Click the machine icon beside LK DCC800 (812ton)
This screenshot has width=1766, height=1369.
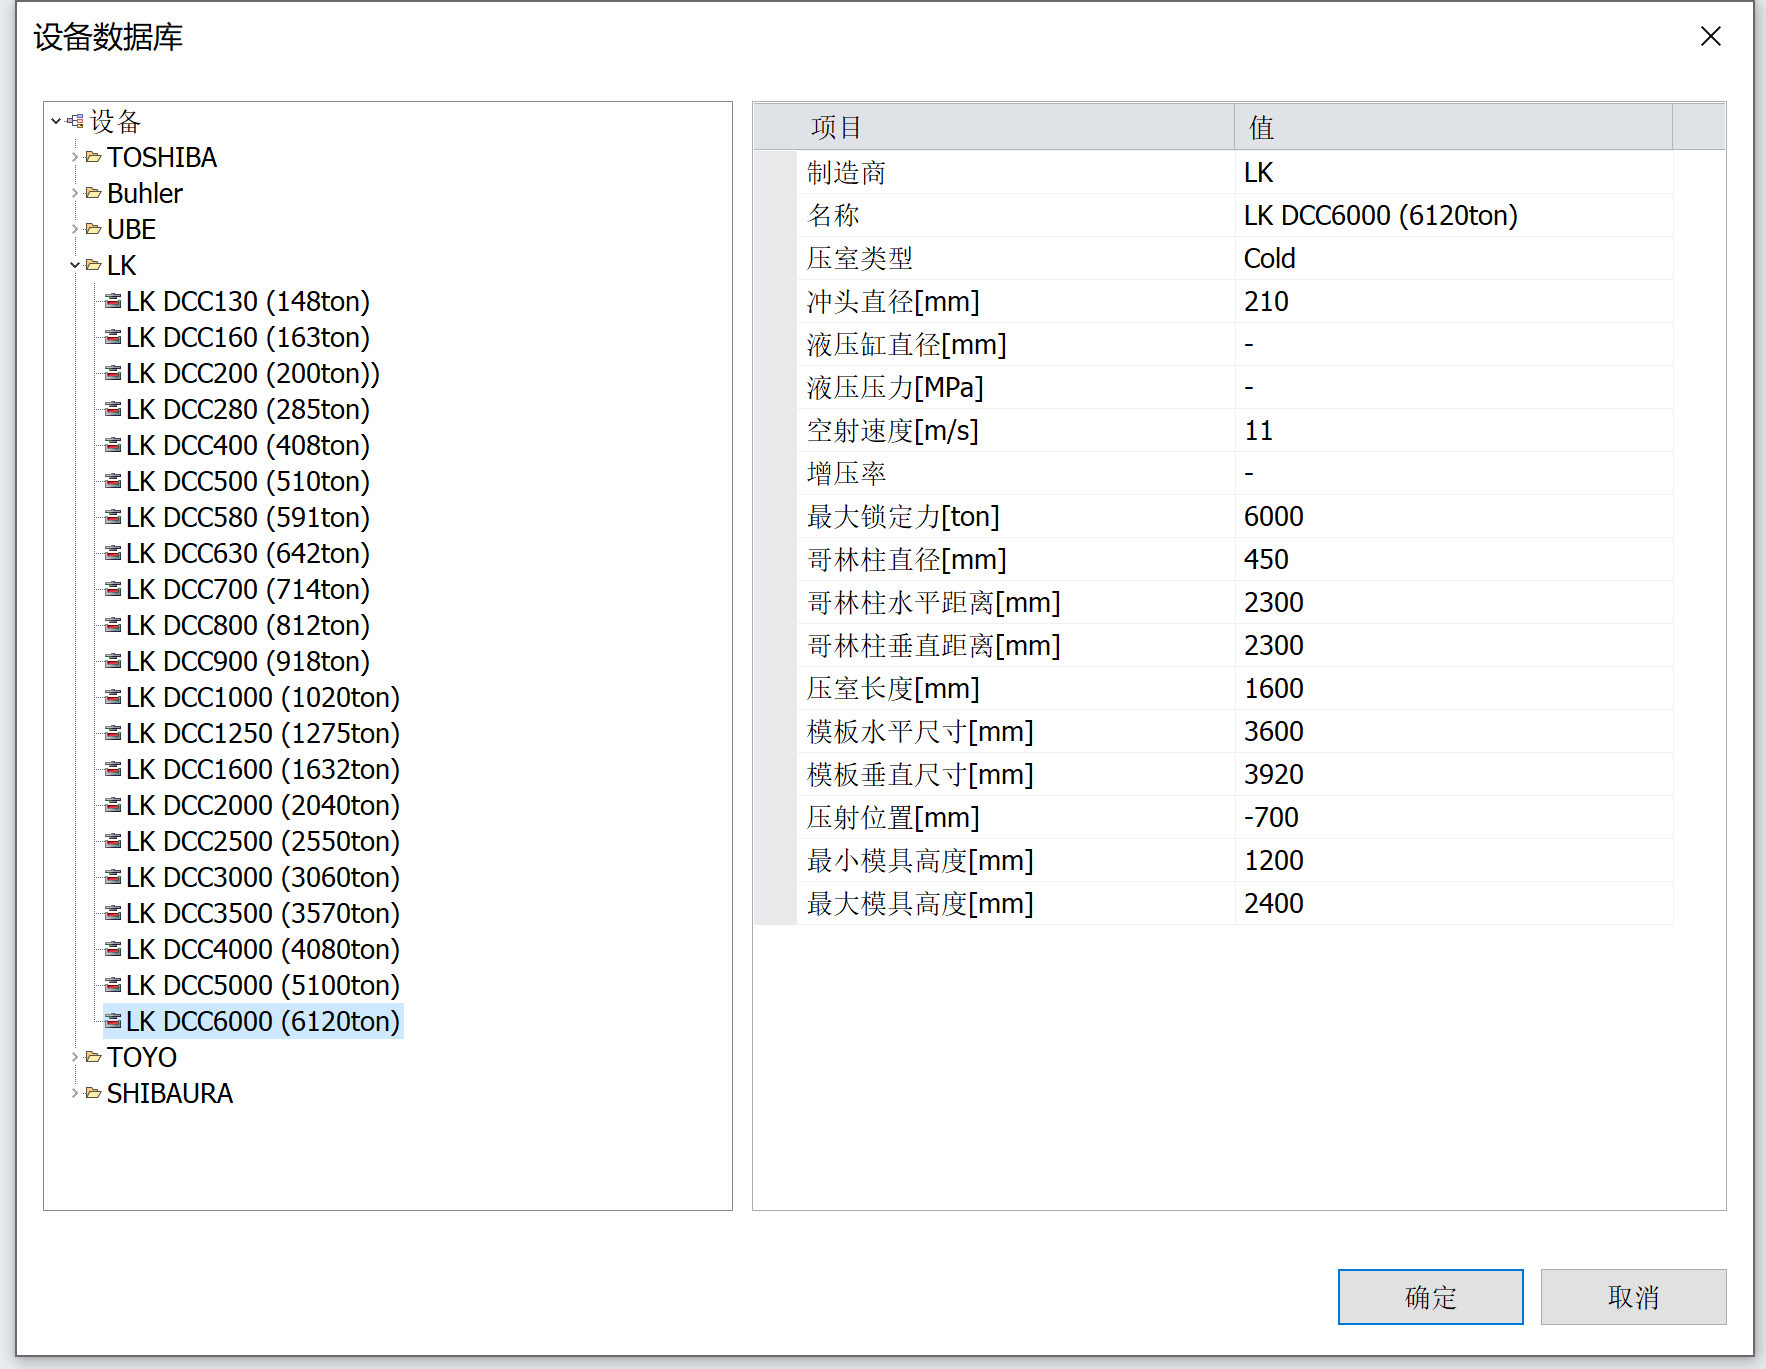click(x=113, y=625)
